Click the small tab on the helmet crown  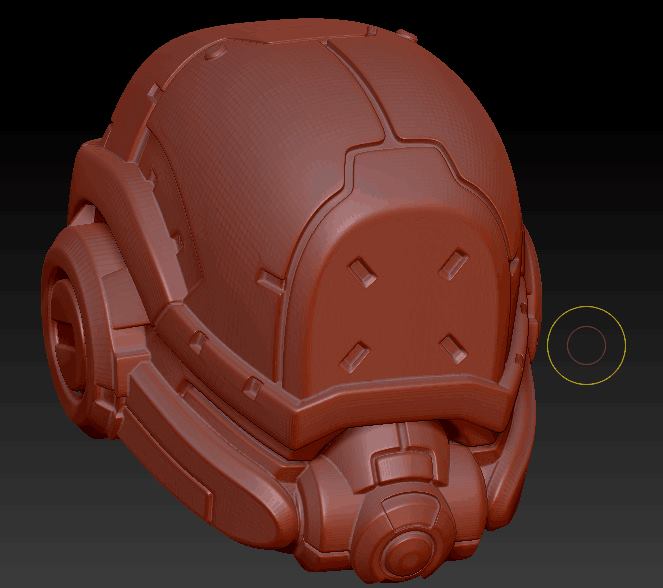point(405,36)
